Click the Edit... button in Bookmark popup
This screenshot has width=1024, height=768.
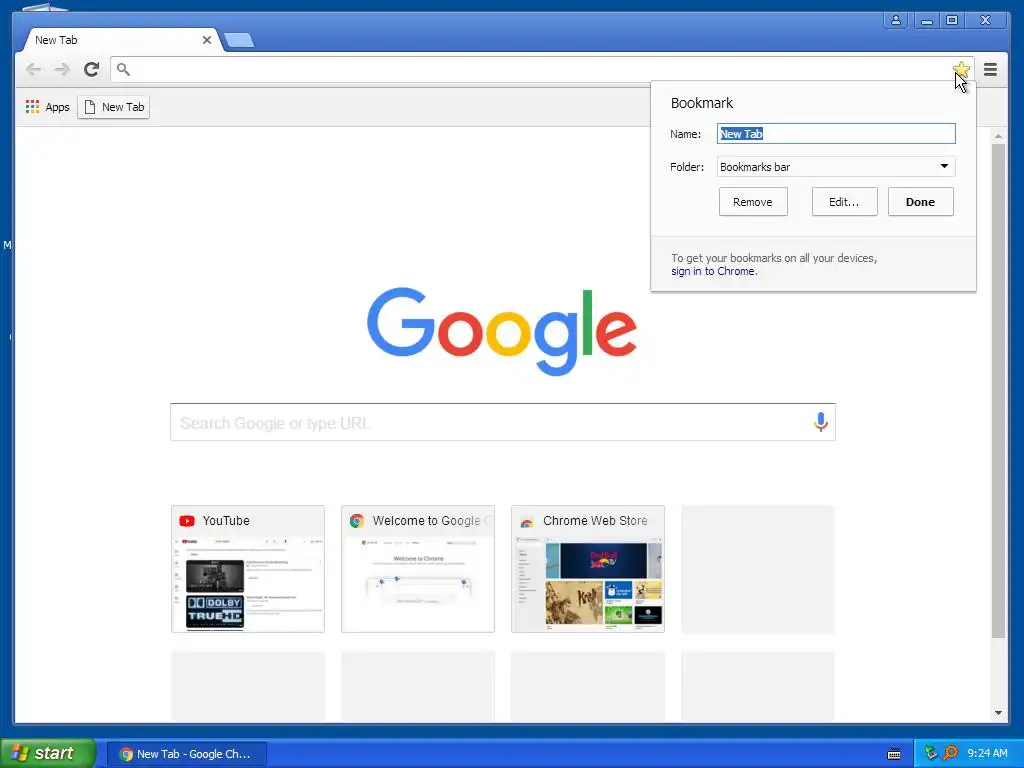[x=844, y=202]
